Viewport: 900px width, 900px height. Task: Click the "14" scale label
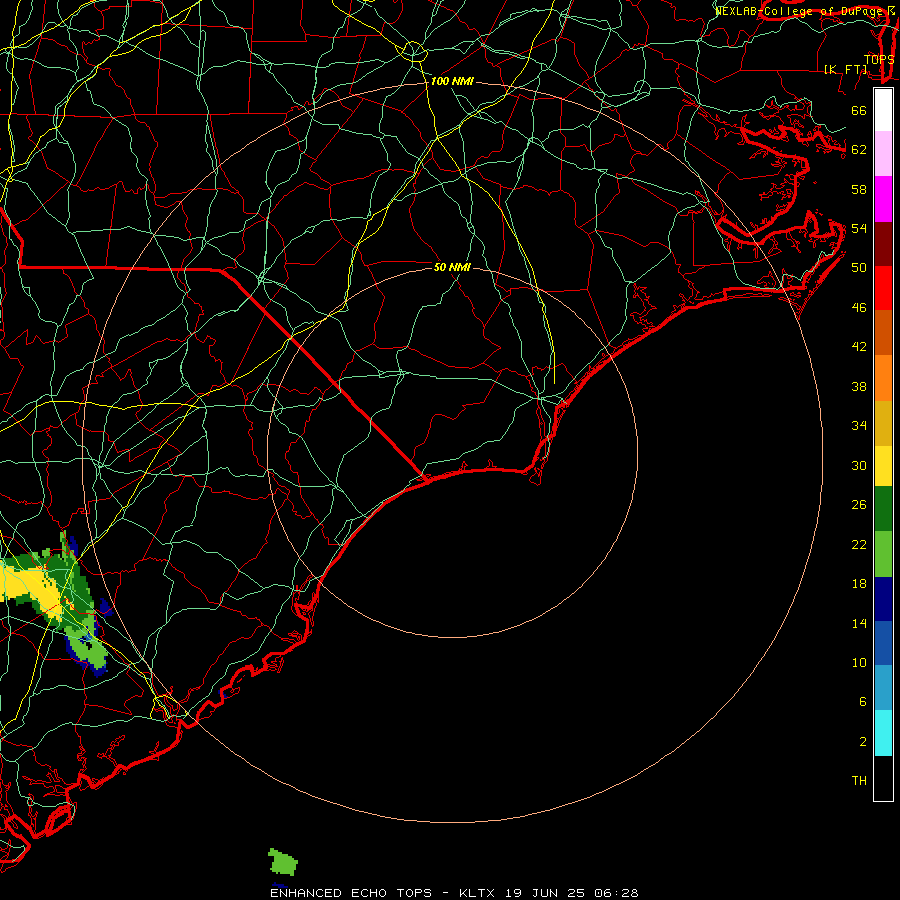tap(859, 623)
